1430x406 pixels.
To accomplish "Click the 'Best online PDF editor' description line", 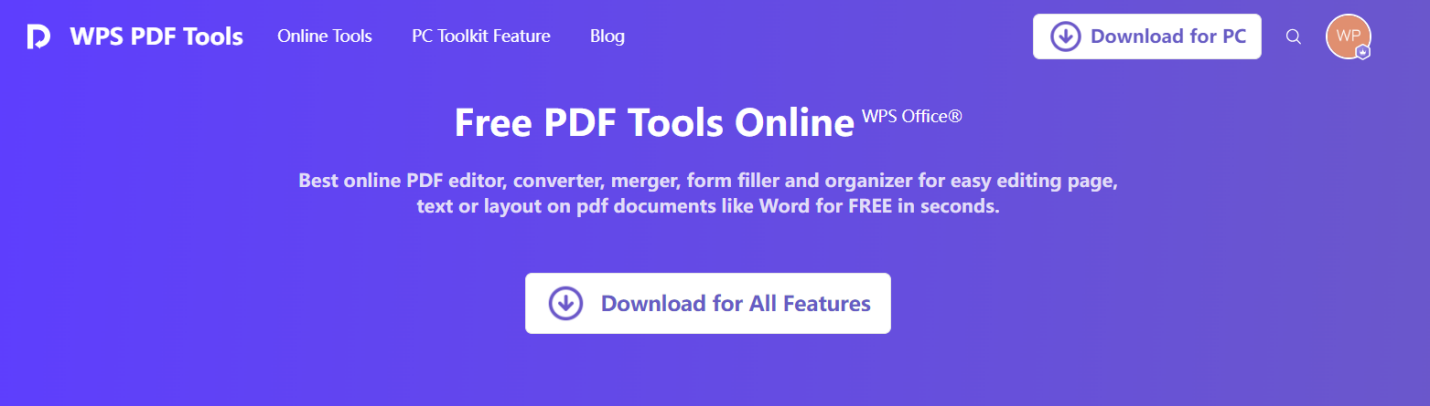I will [x=708, y=181].
